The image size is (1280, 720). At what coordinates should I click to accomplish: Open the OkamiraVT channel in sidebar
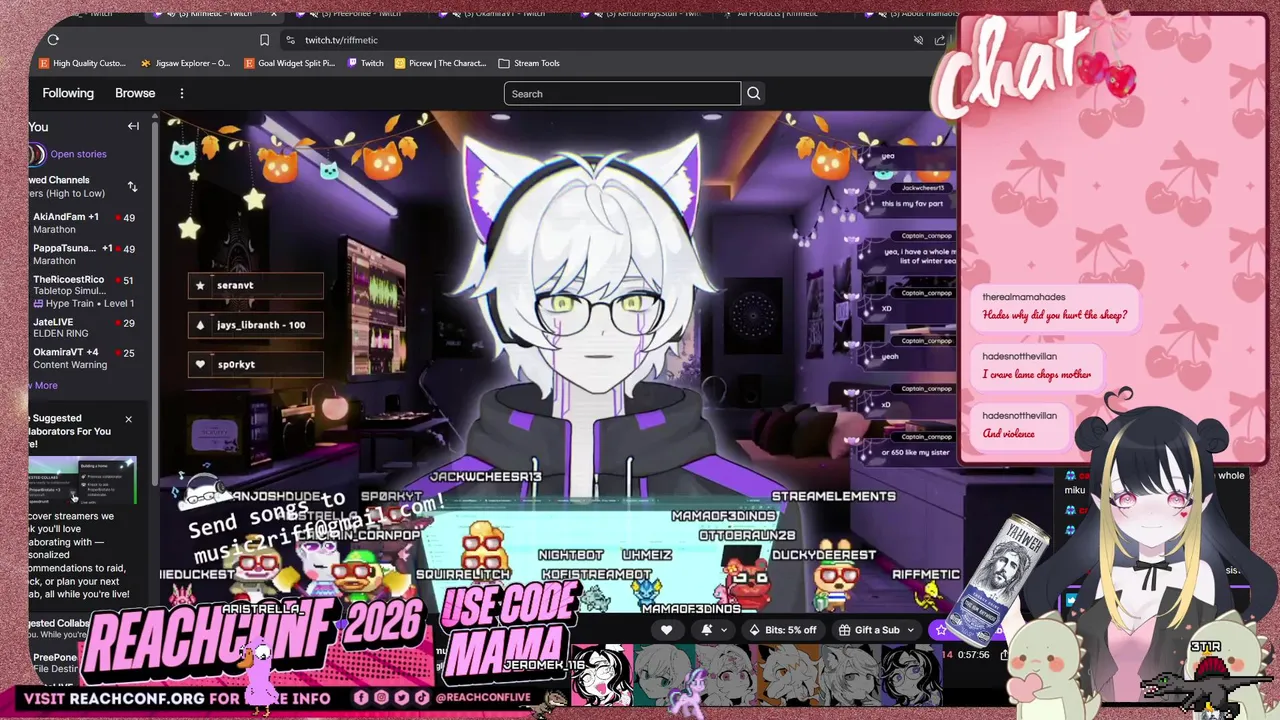click(84, 358)
